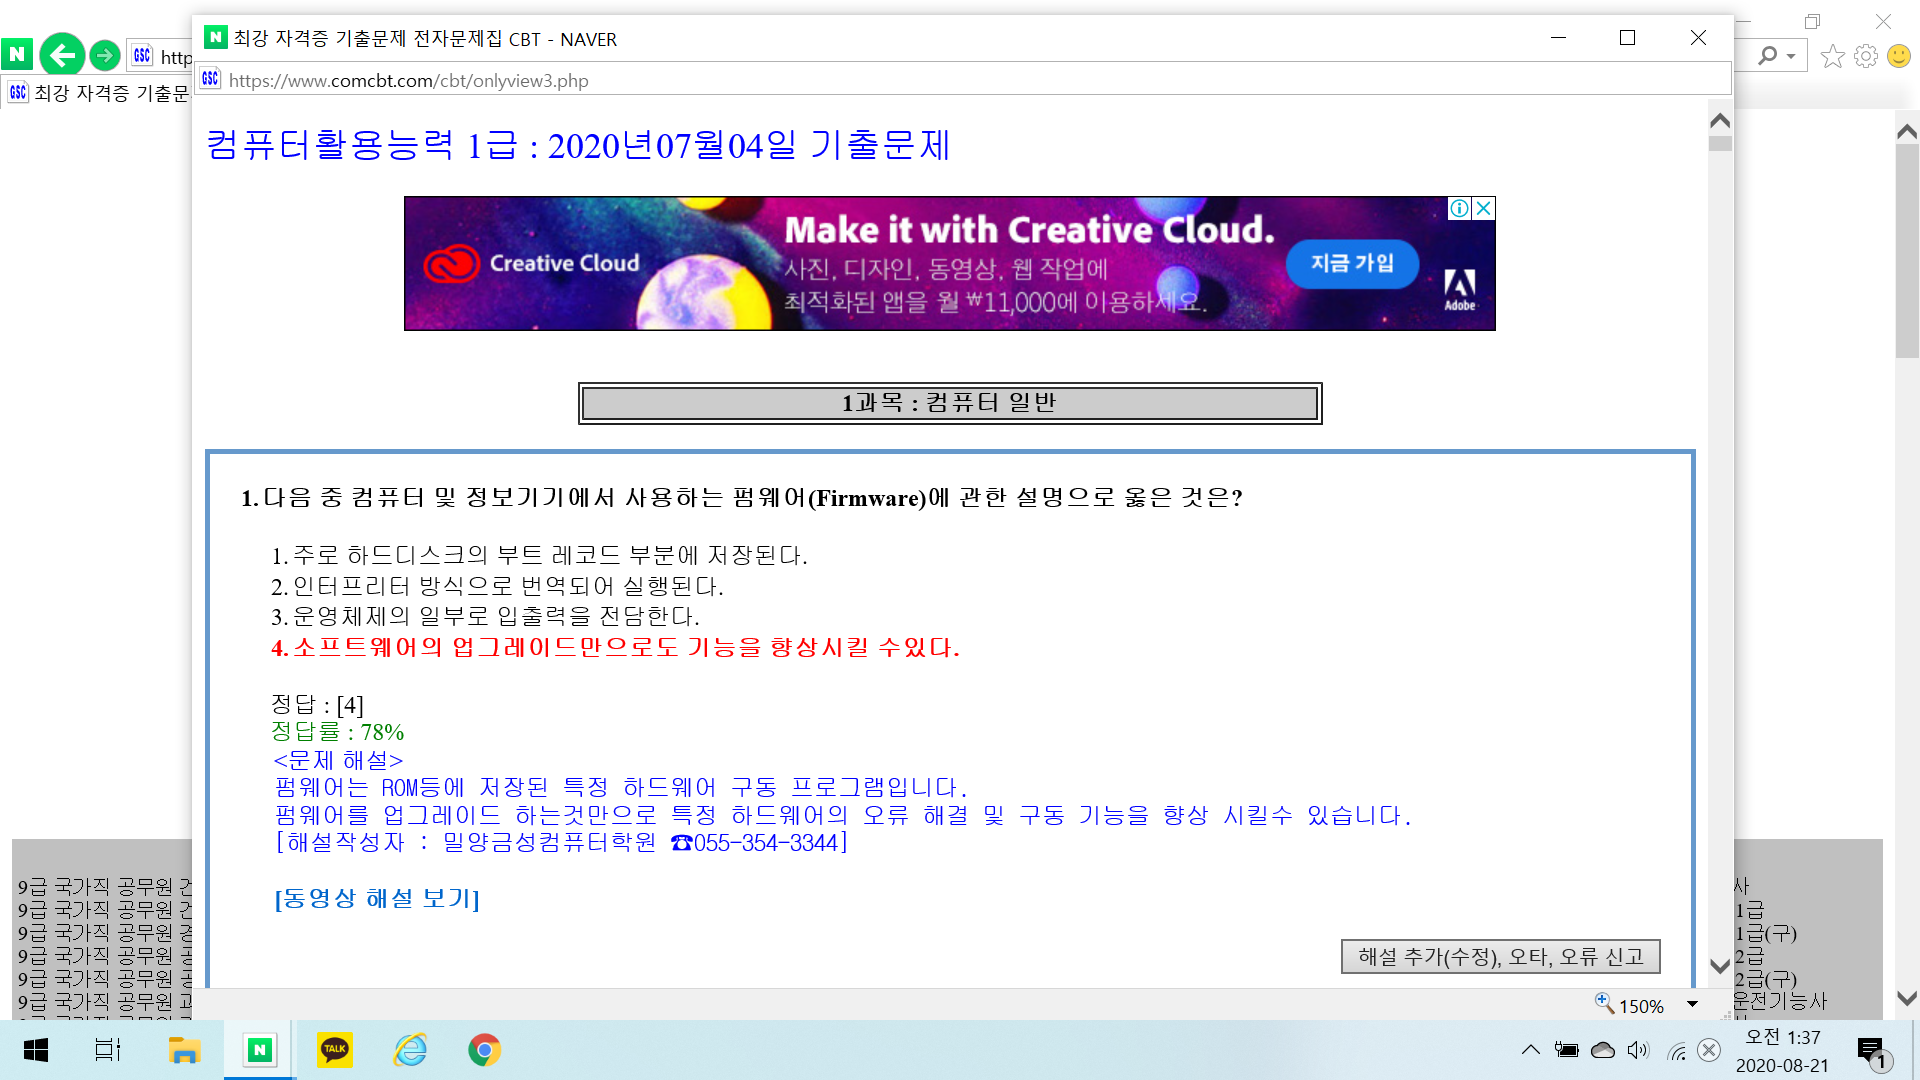
Task: Open the favorites star icon
Action: pyautogui.click(x=1832, y=56)
